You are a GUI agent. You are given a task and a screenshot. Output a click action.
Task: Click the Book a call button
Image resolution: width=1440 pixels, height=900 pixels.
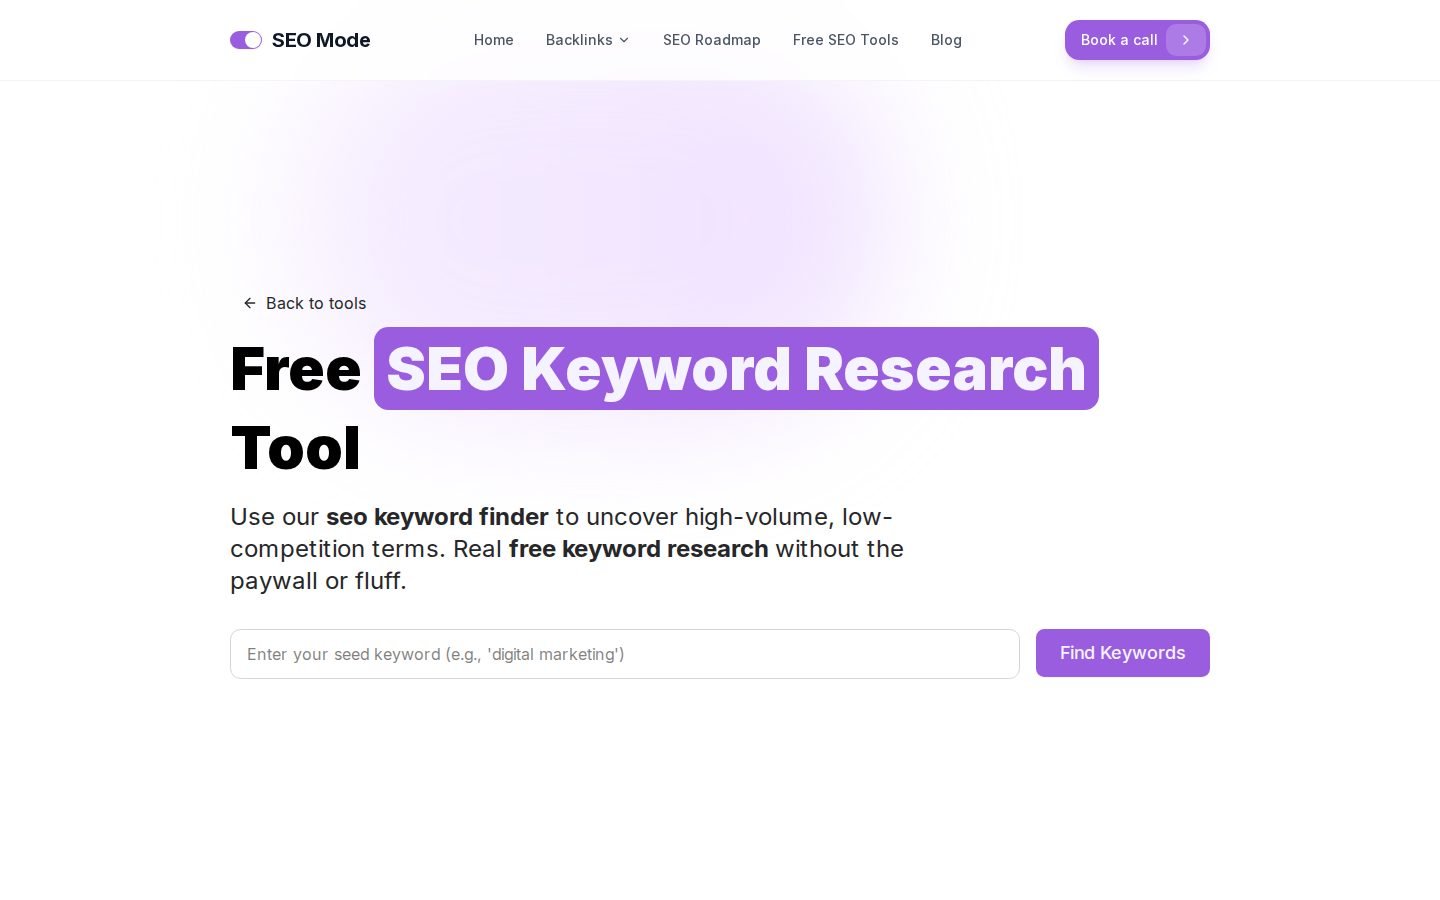coord(1137,40)
